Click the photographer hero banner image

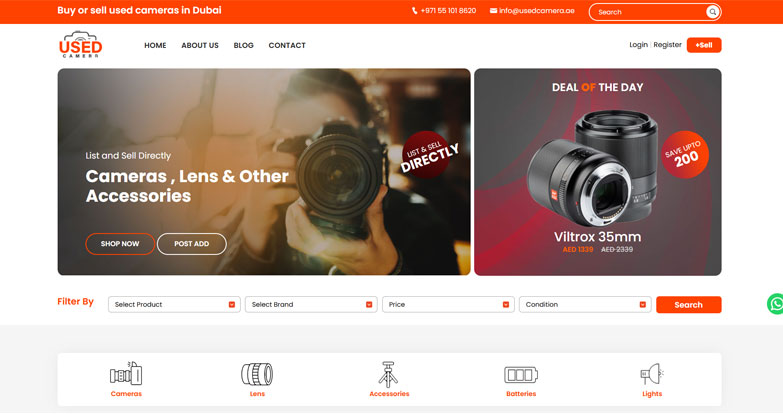click(x=264, y=172)
